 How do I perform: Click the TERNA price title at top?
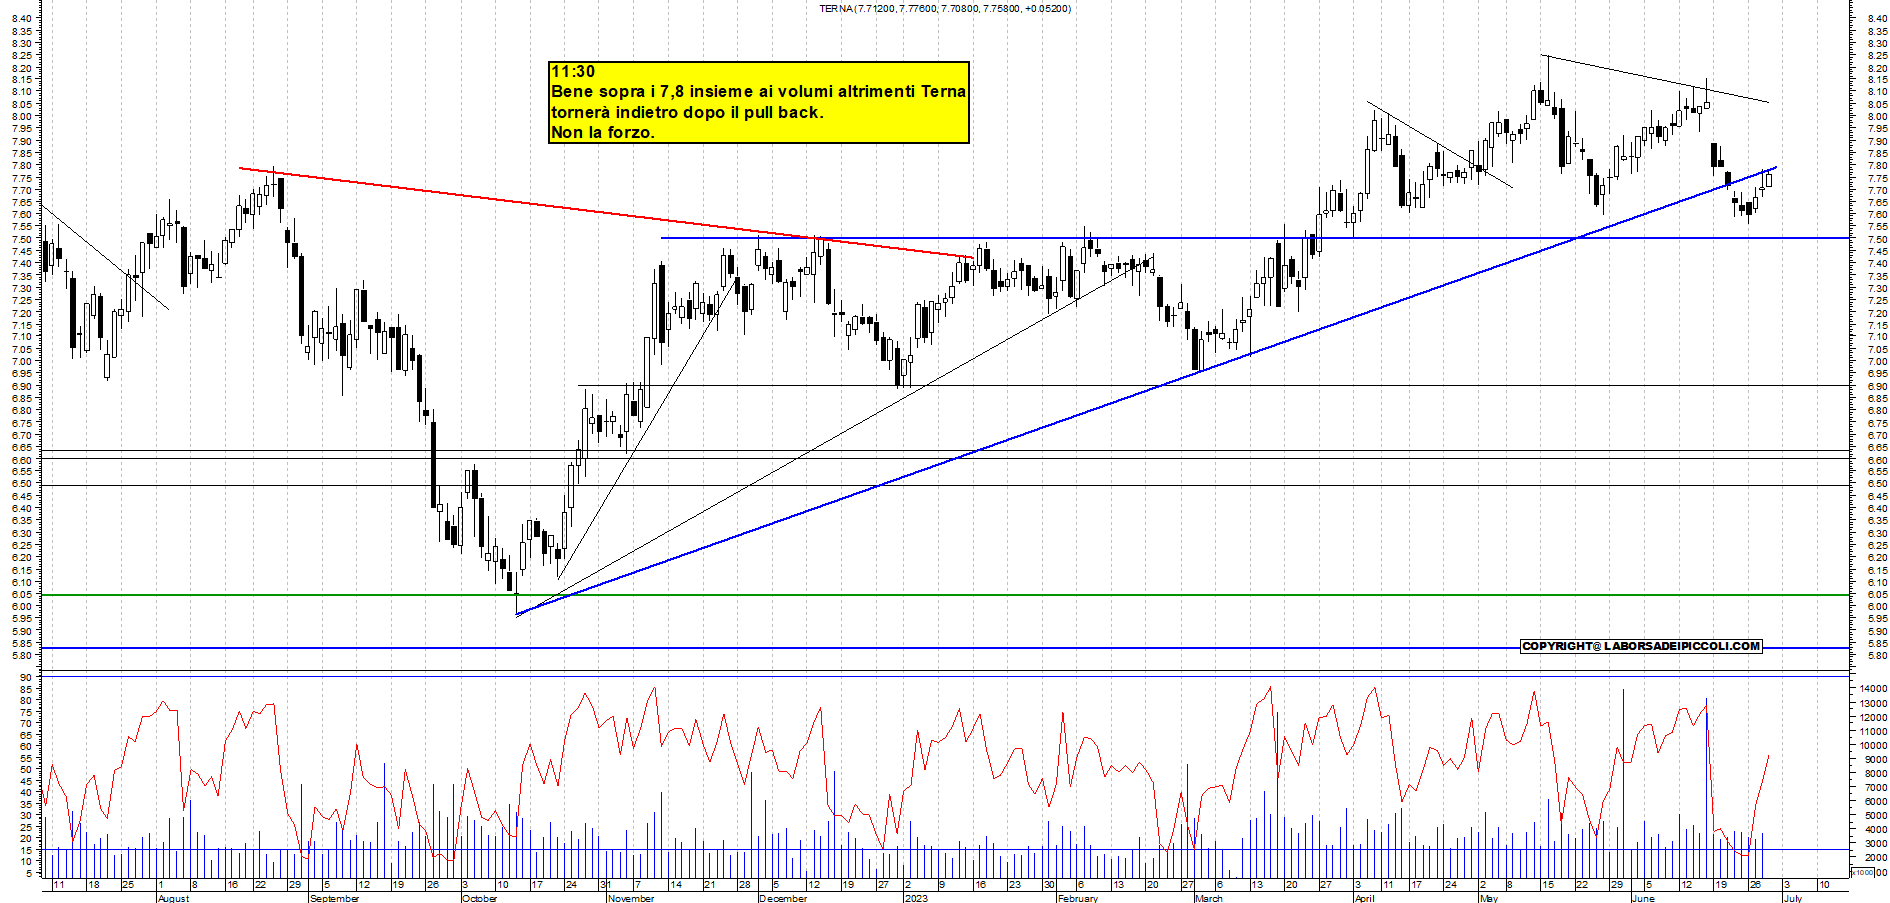click(x=945, y=8)
